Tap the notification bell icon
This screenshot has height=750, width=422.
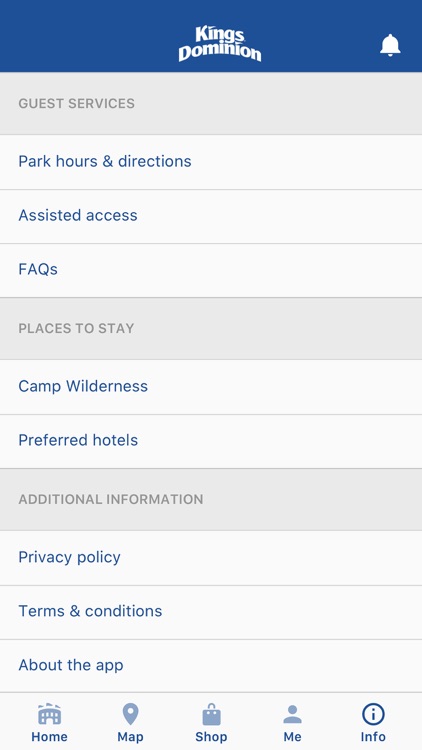(x=390, y=45)
